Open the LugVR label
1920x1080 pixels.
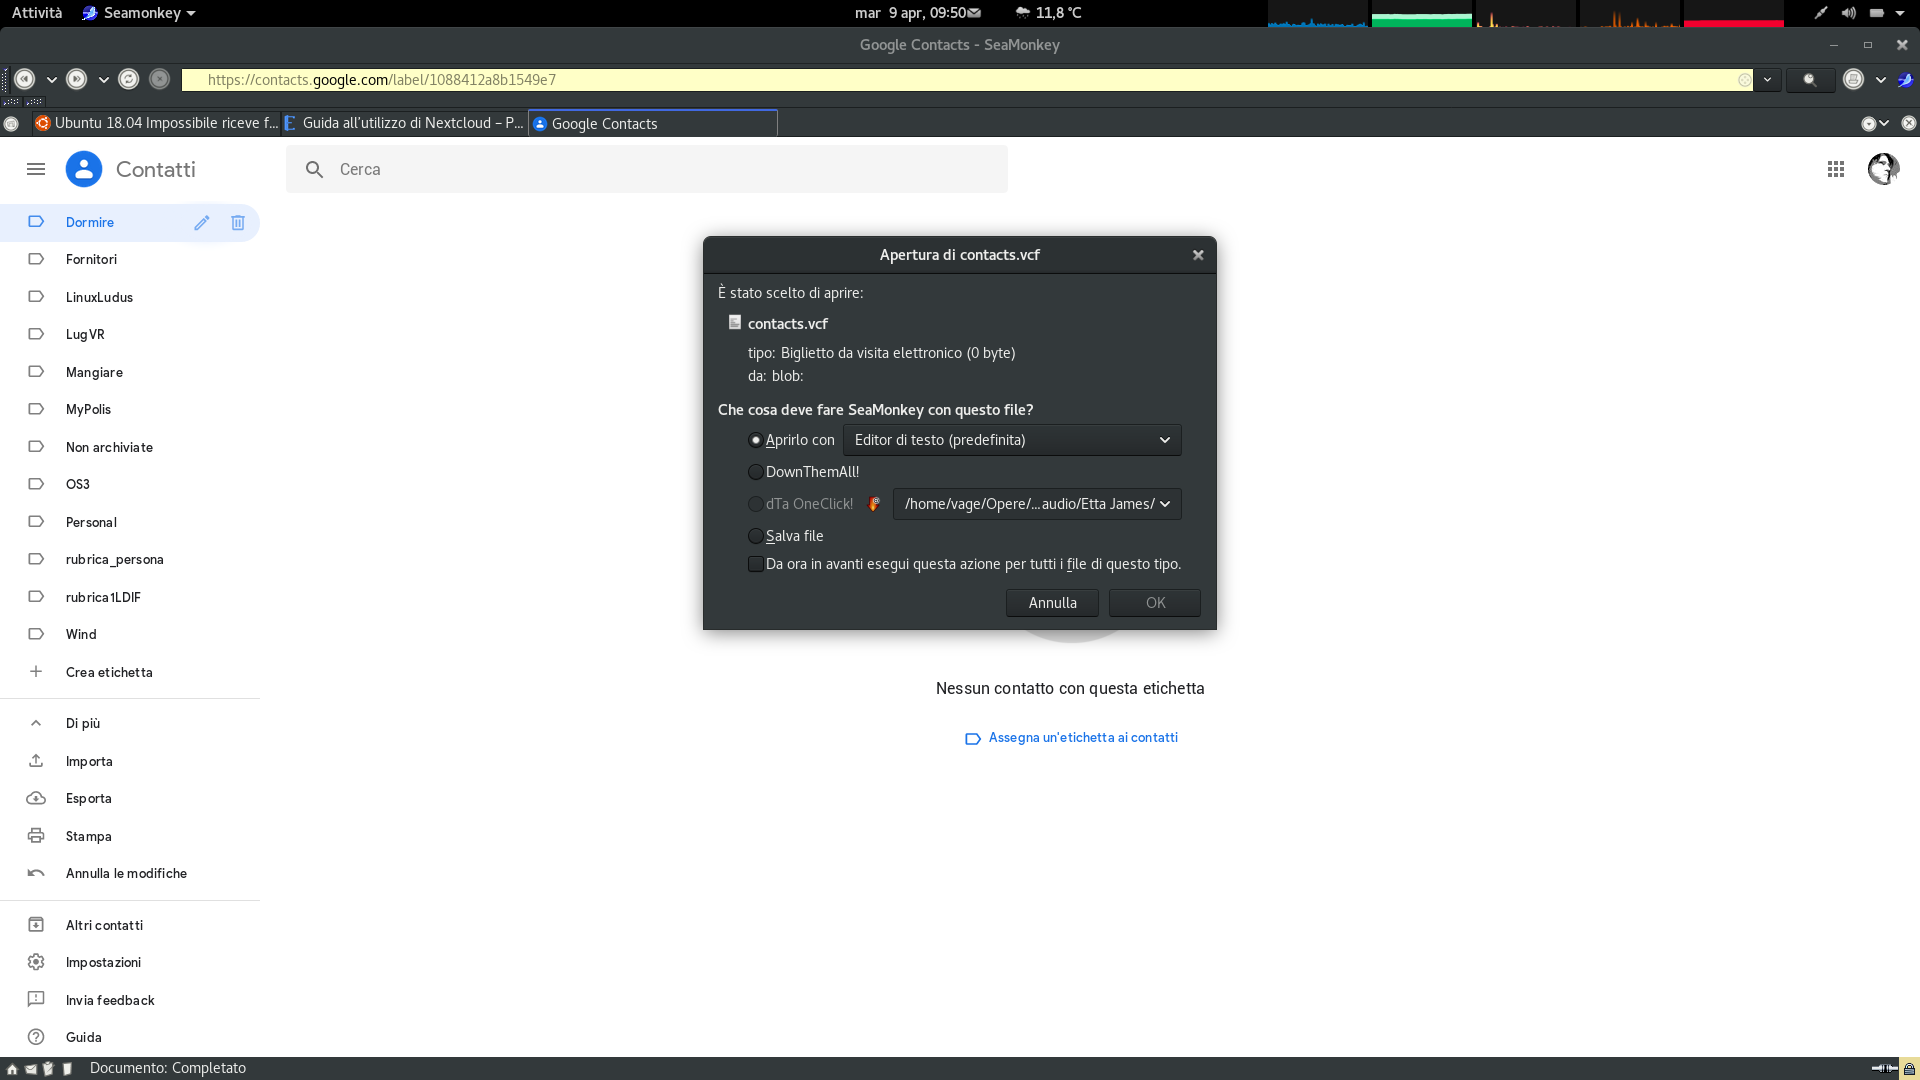click(x=130, y=334)
